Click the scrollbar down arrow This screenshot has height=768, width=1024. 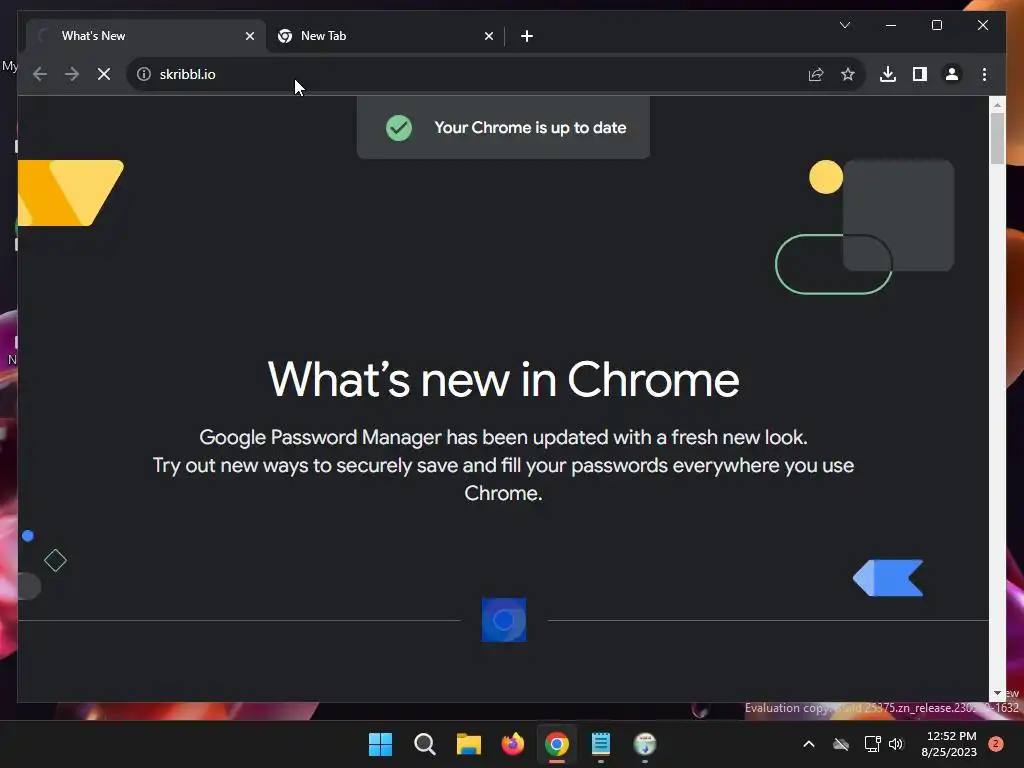pos(997,693)
